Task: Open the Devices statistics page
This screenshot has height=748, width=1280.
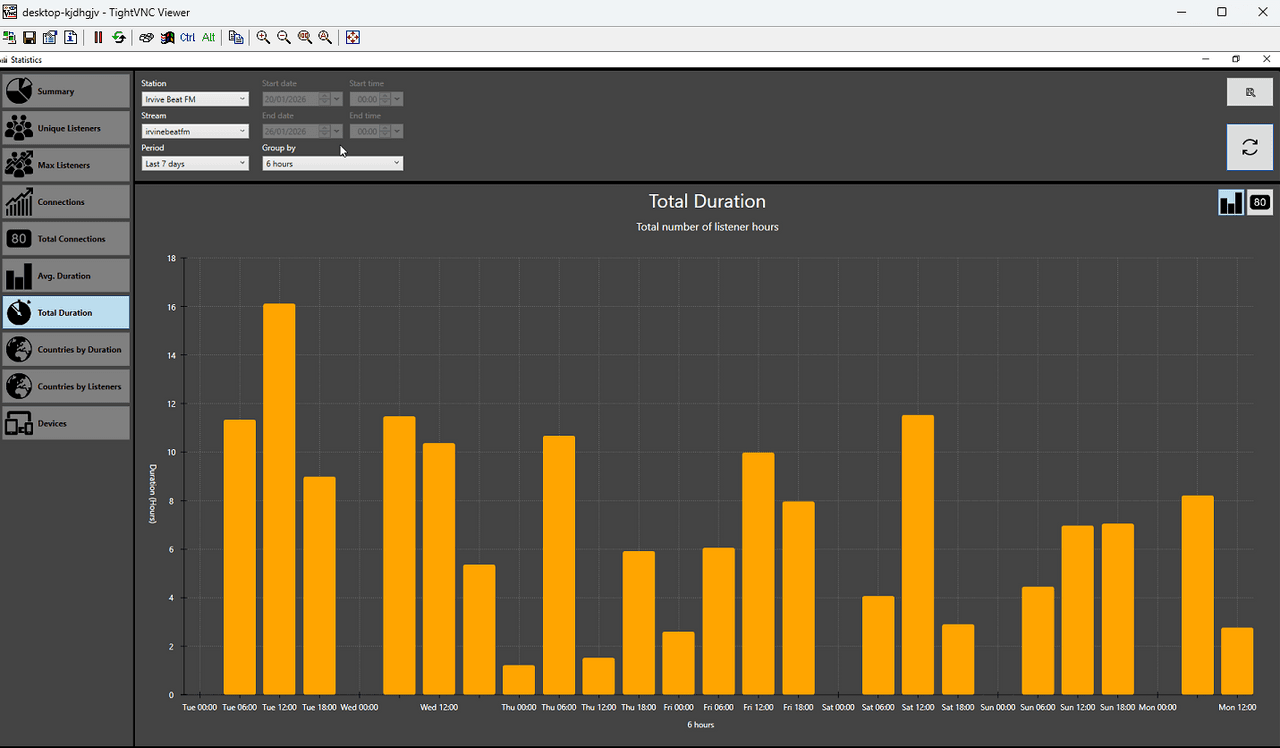Action: [66, 424]
